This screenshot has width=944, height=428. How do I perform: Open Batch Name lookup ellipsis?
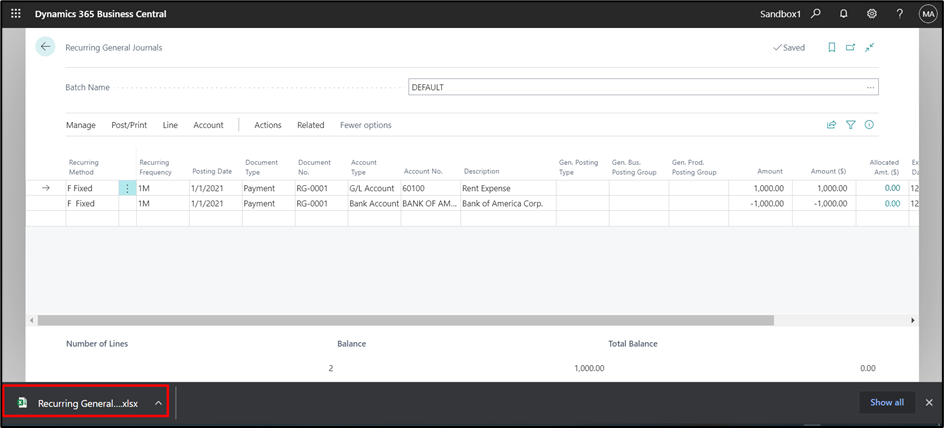tap(870, 87)
